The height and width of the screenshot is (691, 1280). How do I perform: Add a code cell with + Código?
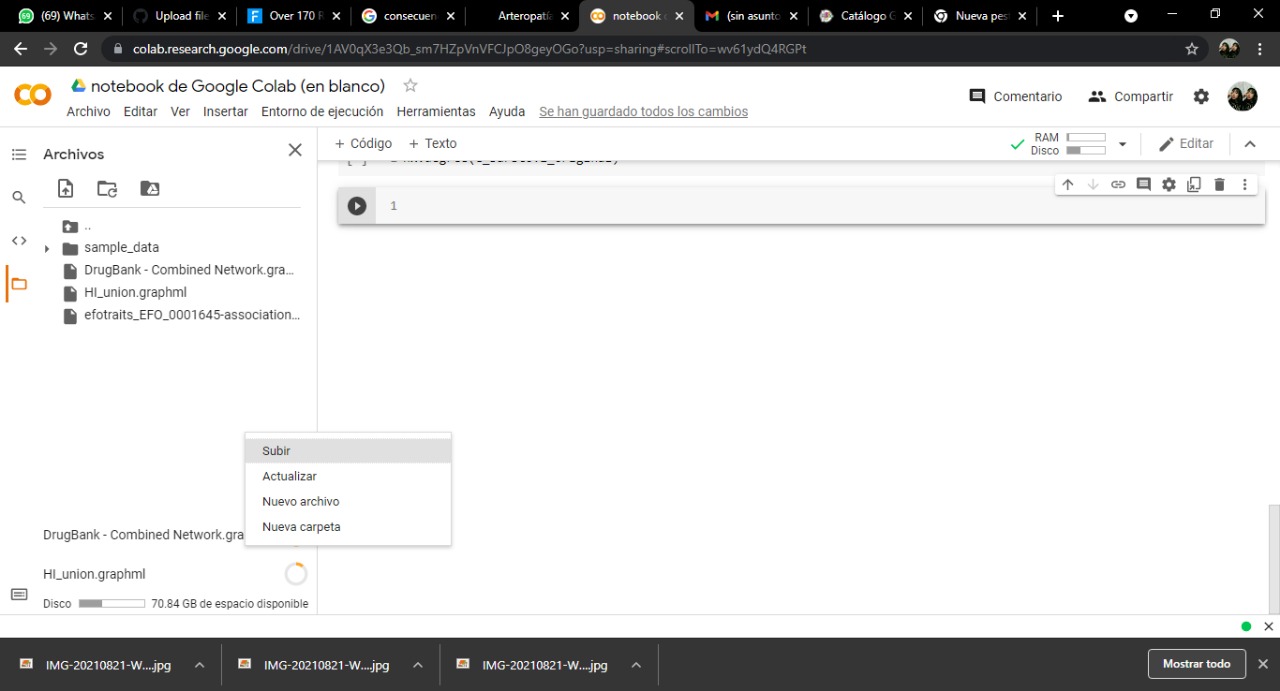363,143
